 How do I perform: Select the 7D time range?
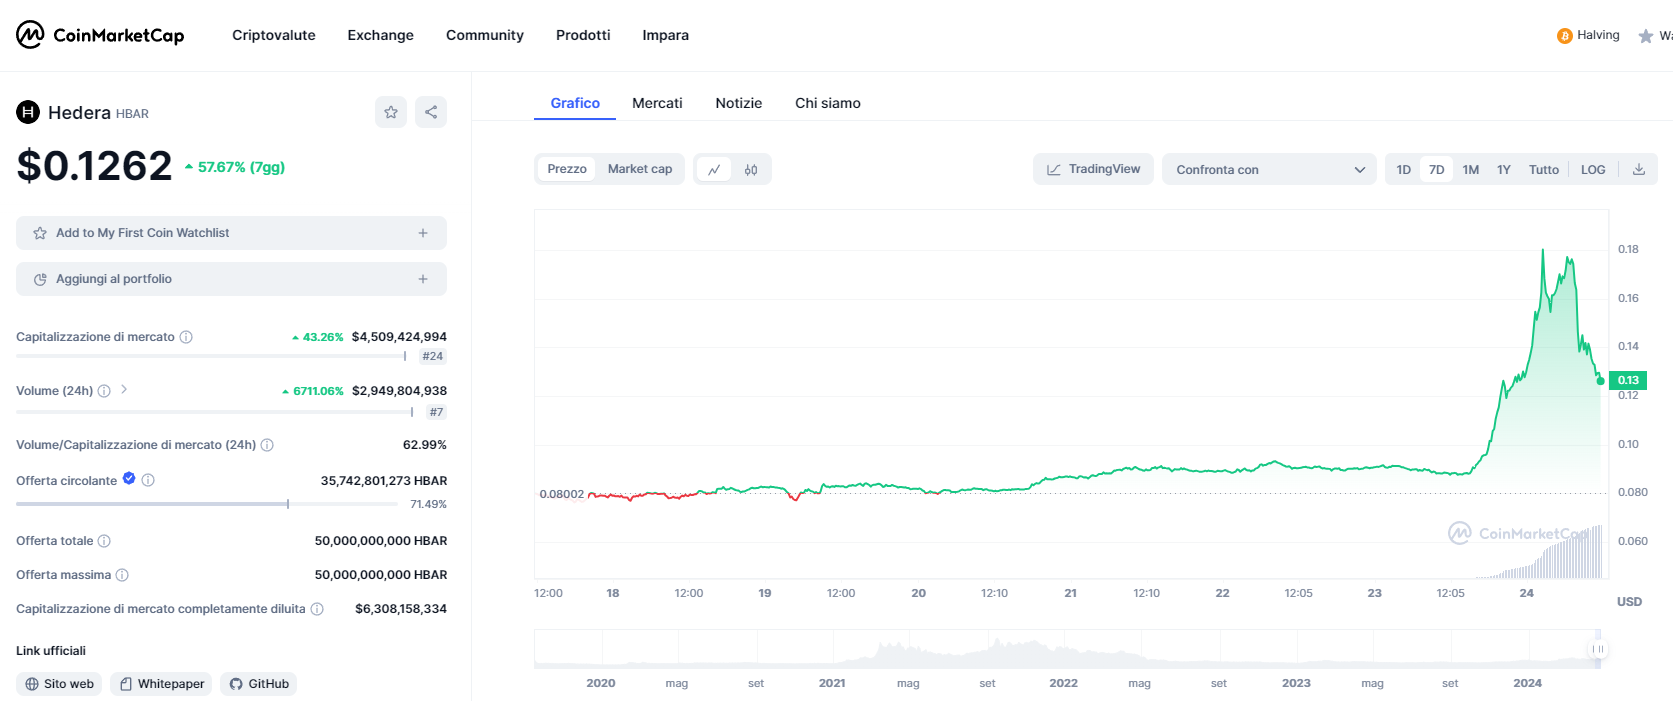click(x=1437, y=169)
